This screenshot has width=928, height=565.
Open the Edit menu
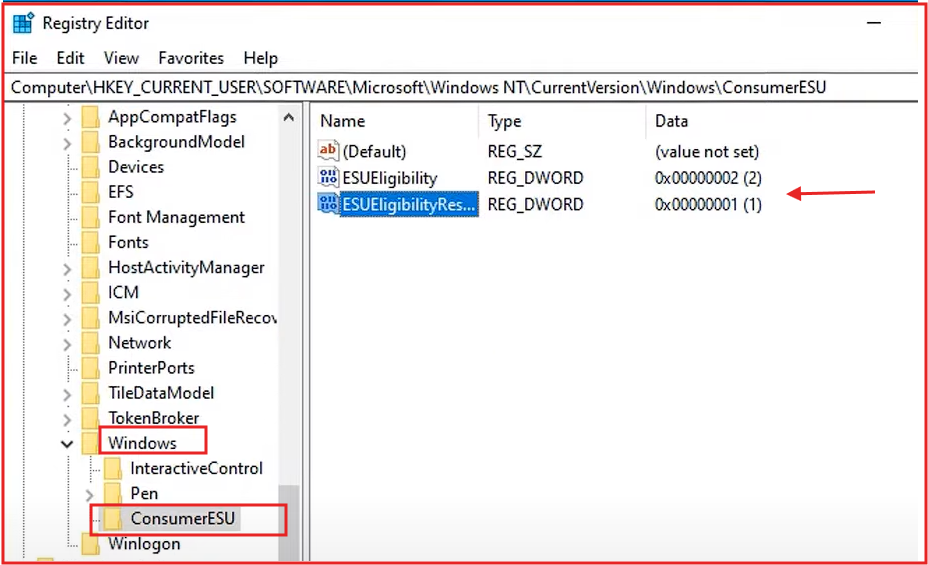70,58
